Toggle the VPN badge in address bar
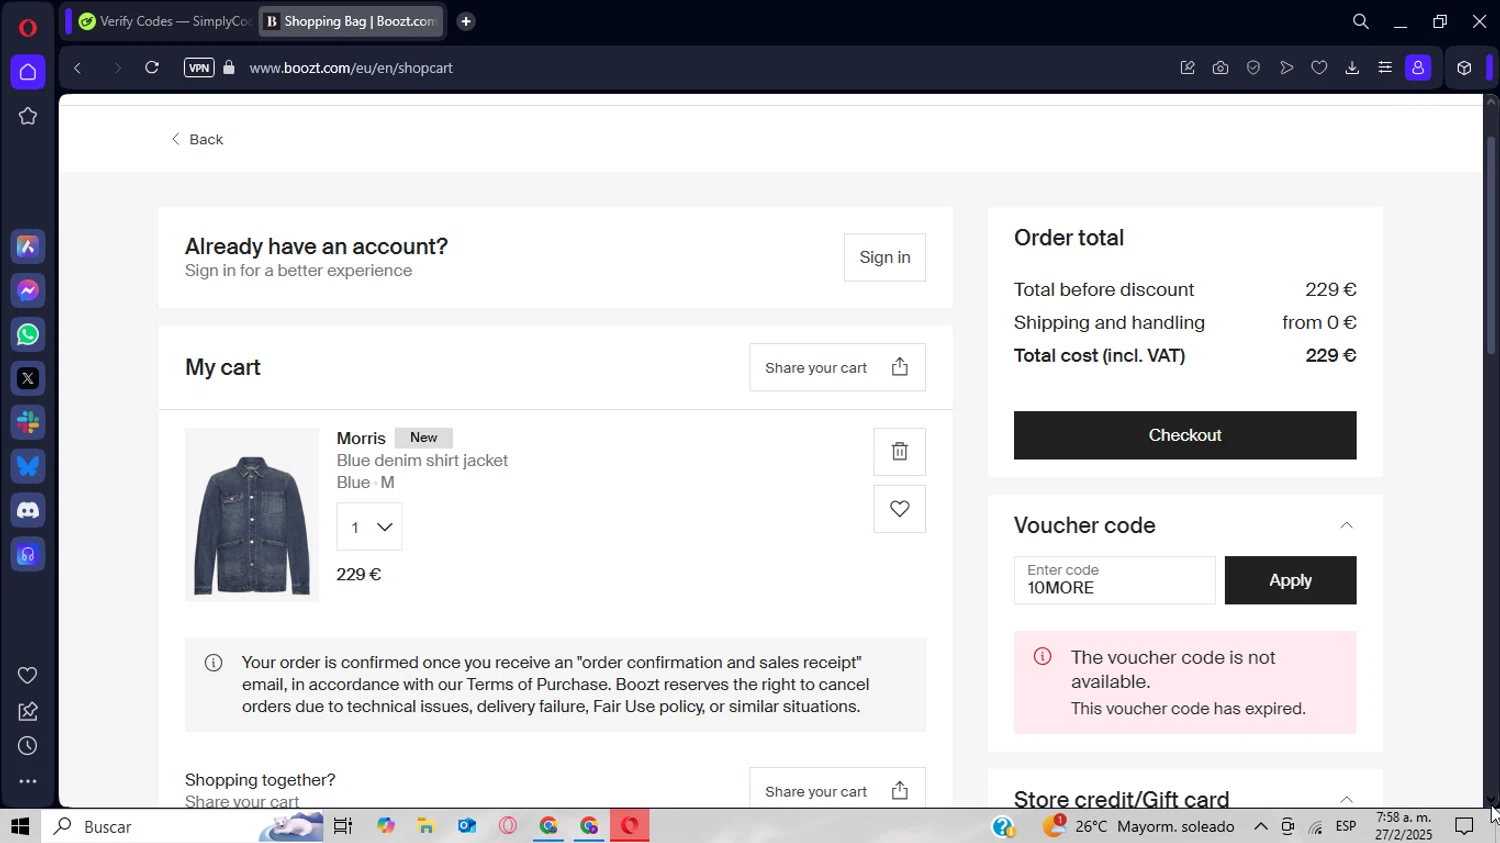This screenshot has width=1500, height=843. 199,68
